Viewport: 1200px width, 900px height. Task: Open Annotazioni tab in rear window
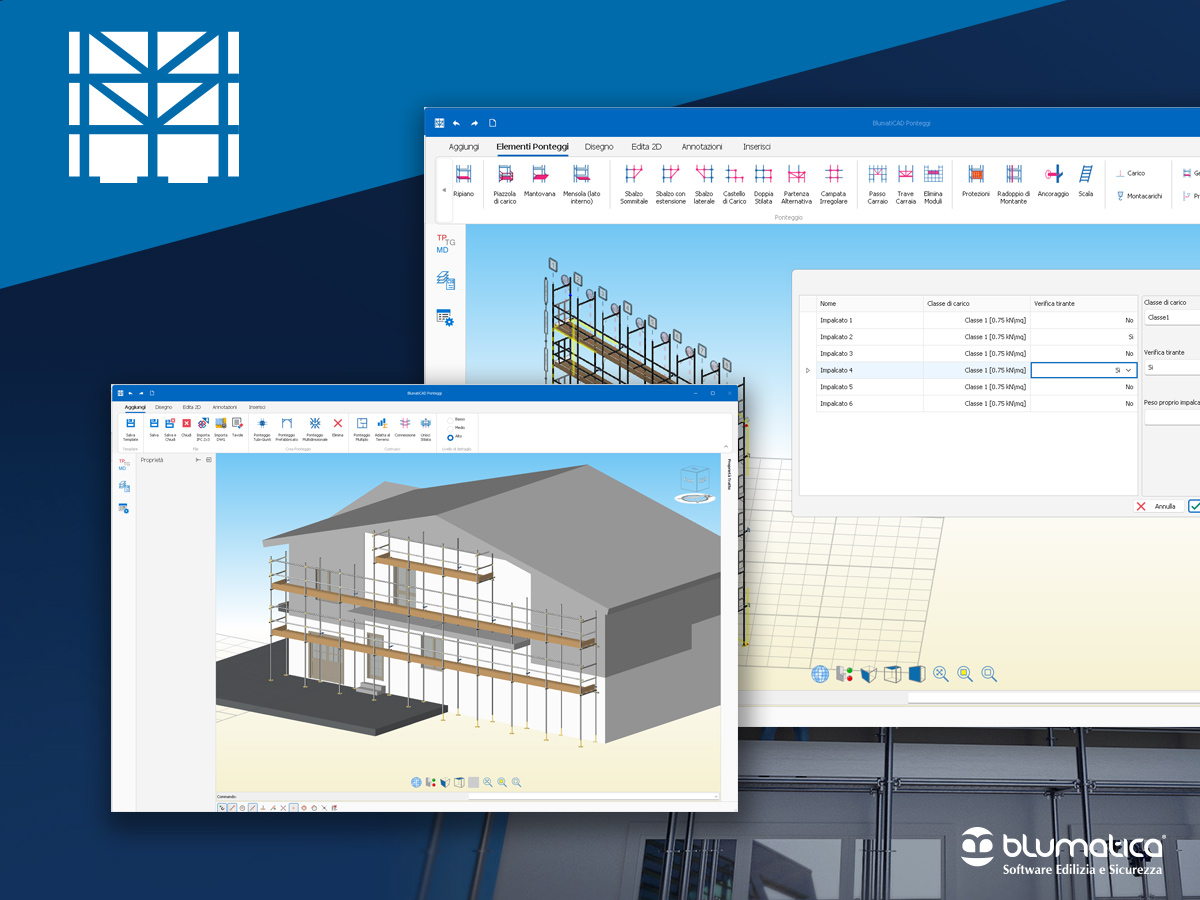coord(702,146)
